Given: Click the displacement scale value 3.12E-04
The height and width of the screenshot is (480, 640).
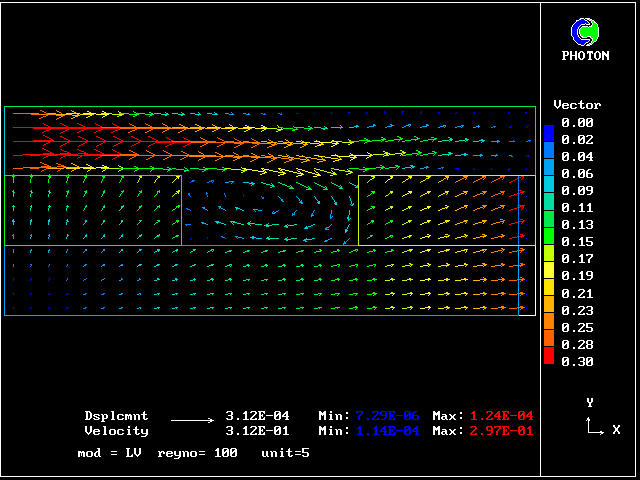Looking at the screenshot, I should tap(257, 416).
